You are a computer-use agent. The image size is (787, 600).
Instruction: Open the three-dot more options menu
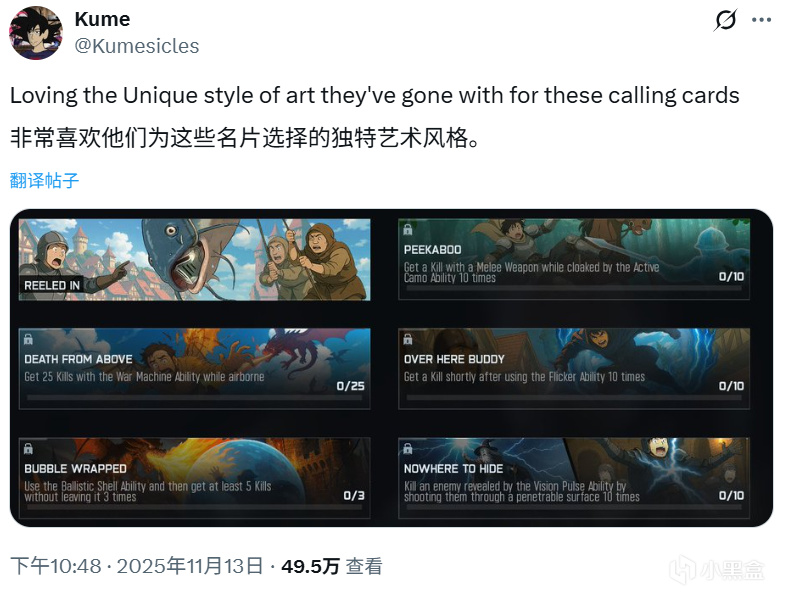click(x=761, y=20)
